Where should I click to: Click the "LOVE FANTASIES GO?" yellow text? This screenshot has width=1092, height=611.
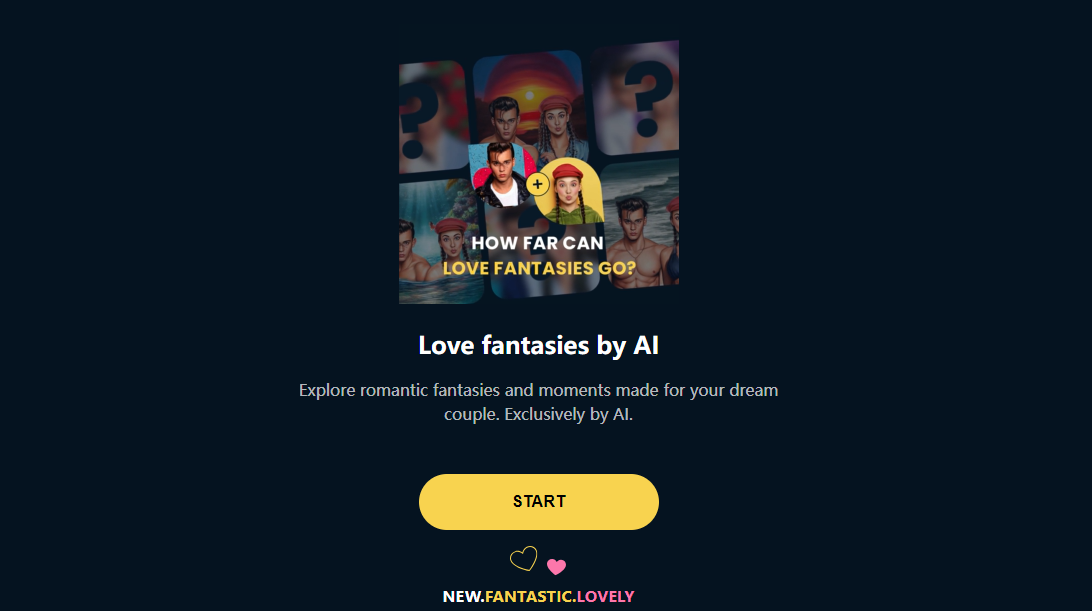539,268
